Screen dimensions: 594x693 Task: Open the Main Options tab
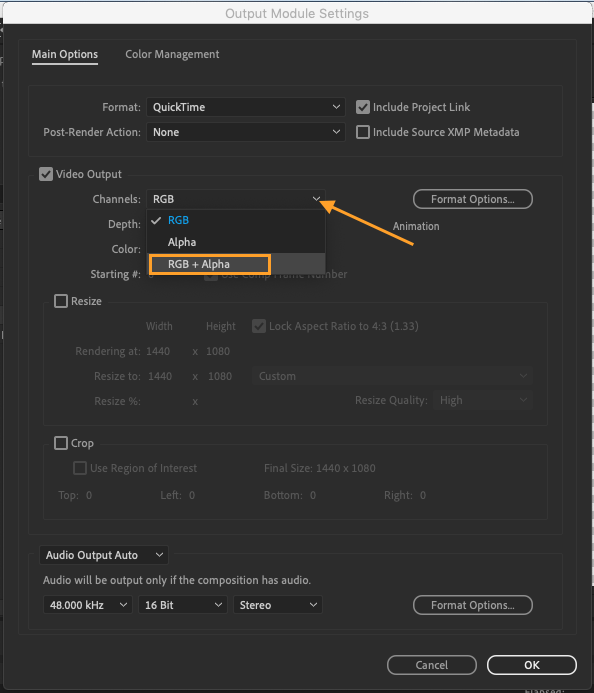coord(65,54)
